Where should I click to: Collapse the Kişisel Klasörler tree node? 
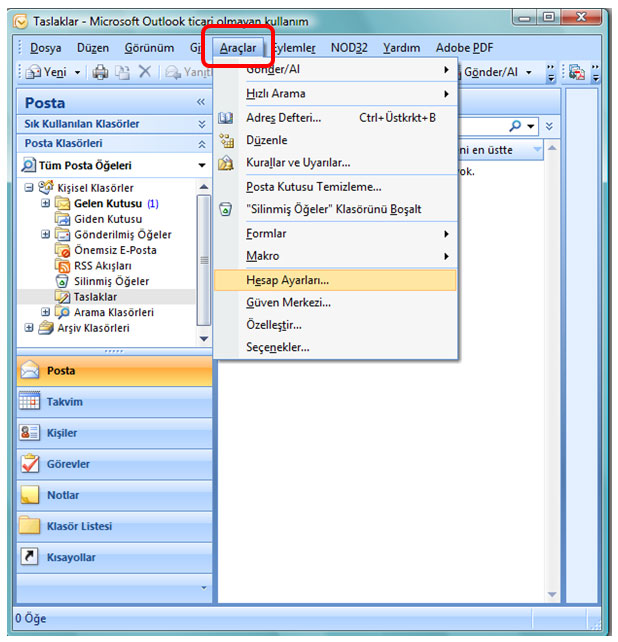point(28,188)
